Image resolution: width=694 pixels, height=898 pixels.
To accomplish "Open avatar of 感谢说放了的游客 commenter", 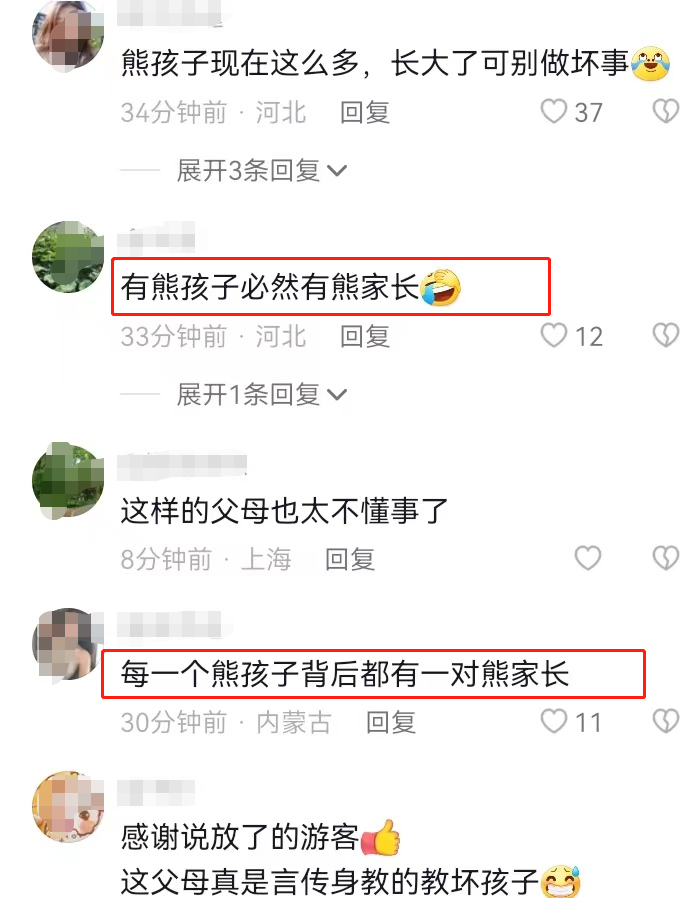I will tap(68, 806).
